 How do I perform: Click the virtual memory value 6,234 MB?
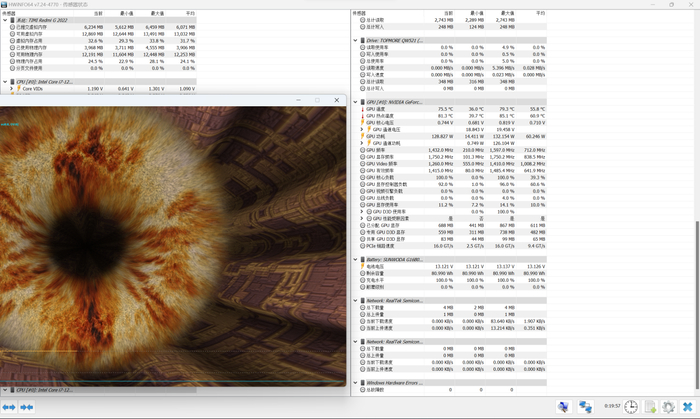pos(93,27)
